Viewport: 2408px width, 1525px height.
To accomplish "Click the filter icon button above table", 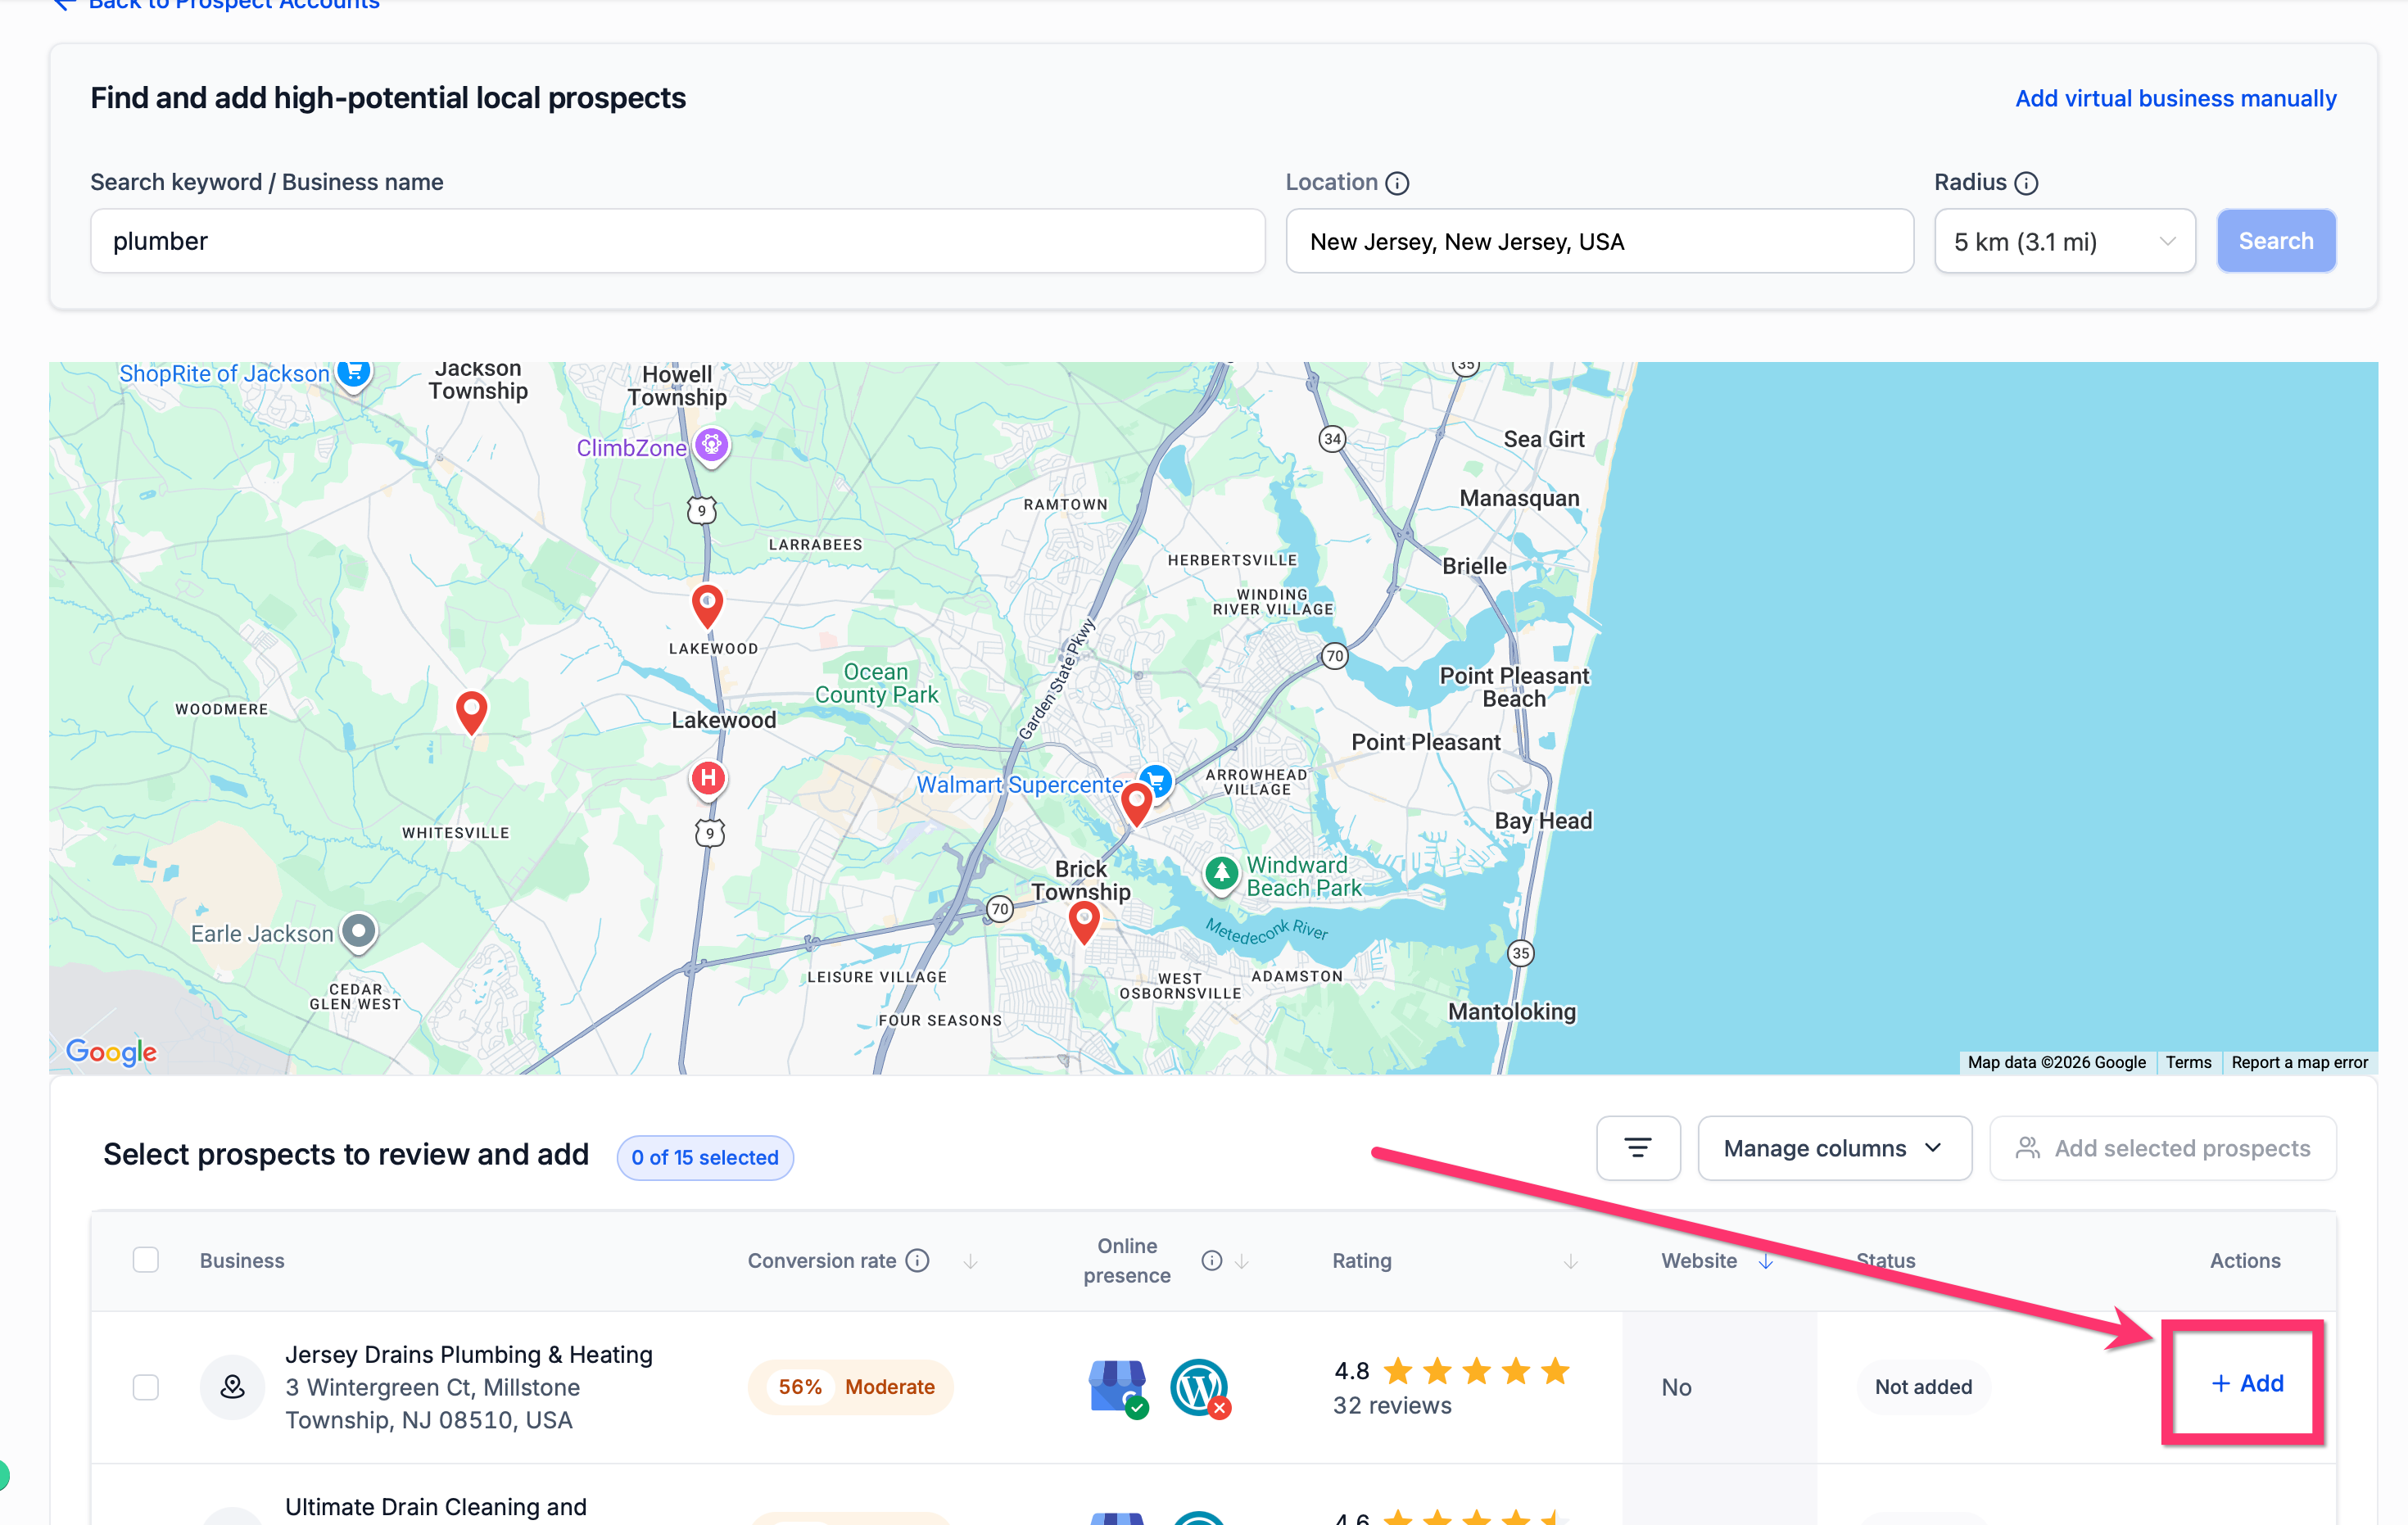I will point(1637,1148).
